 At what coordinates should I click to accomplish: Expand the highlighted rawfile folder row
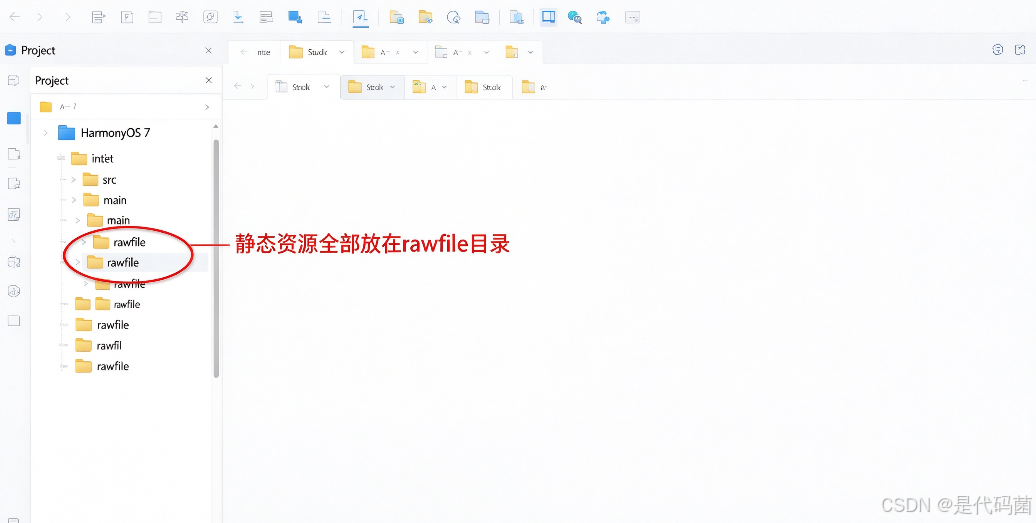77,263
